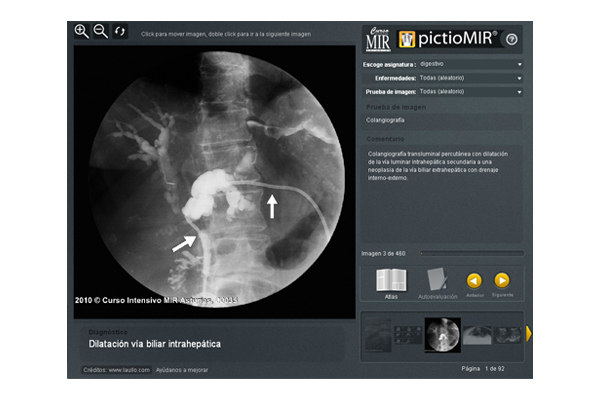Open the Atlas book icon

[x=391, y=284]
